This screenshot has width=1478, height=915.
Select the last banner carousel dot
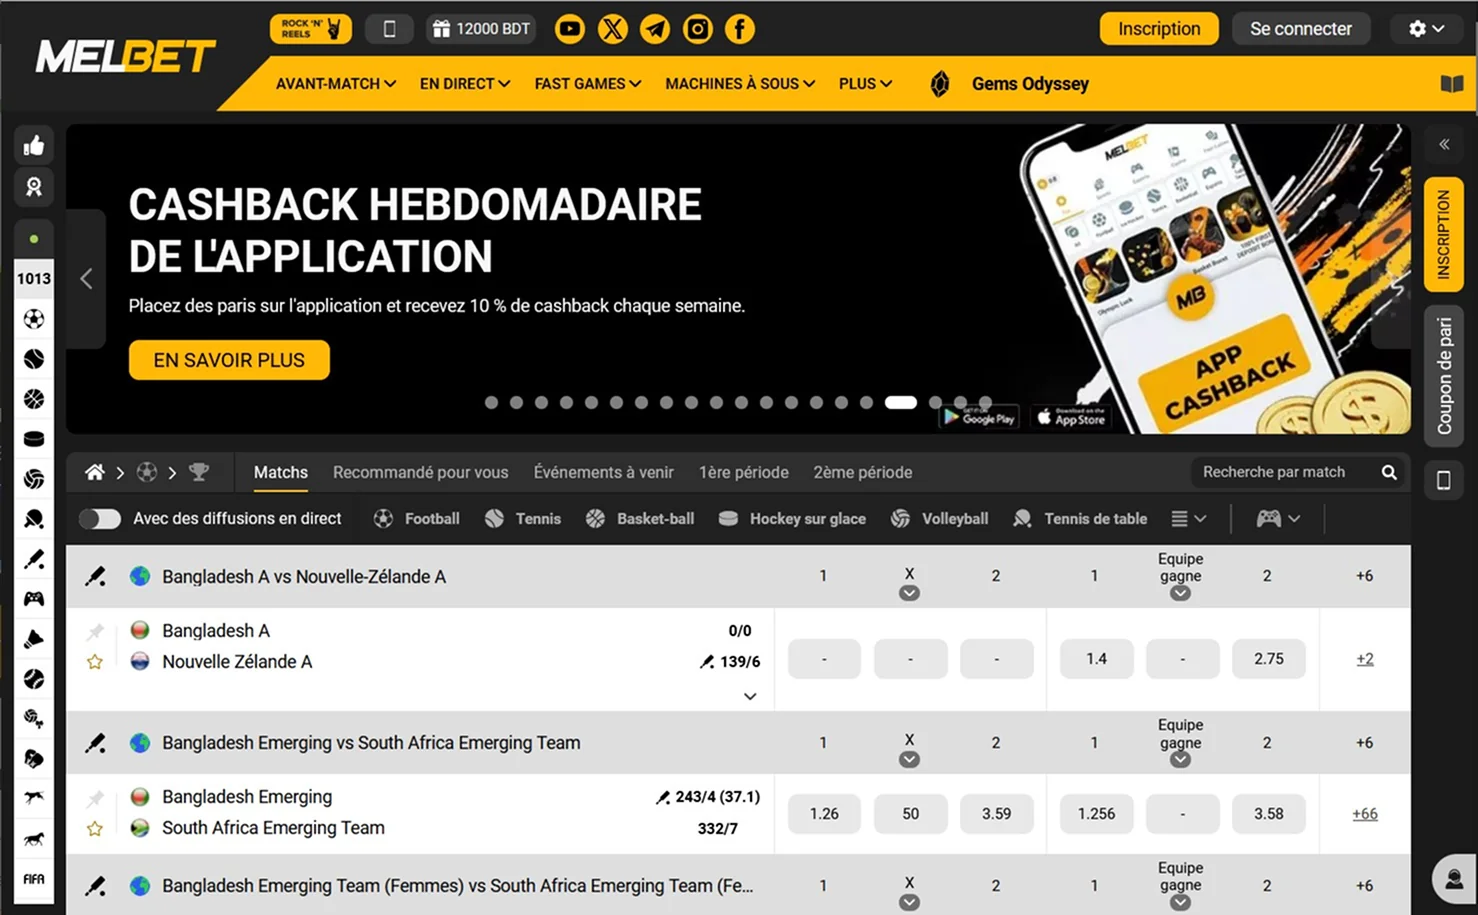click(x=985, y=403)
